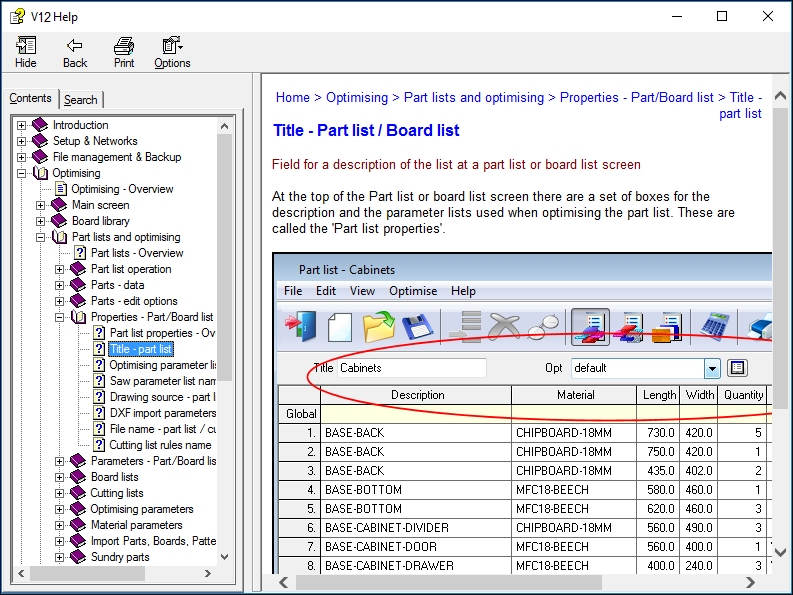The width and height of the screenshot is (793, 595).
Task: Click the question mark icon beside Cutting list rules name
Action: pyautogui.click(x=99, y=445)
